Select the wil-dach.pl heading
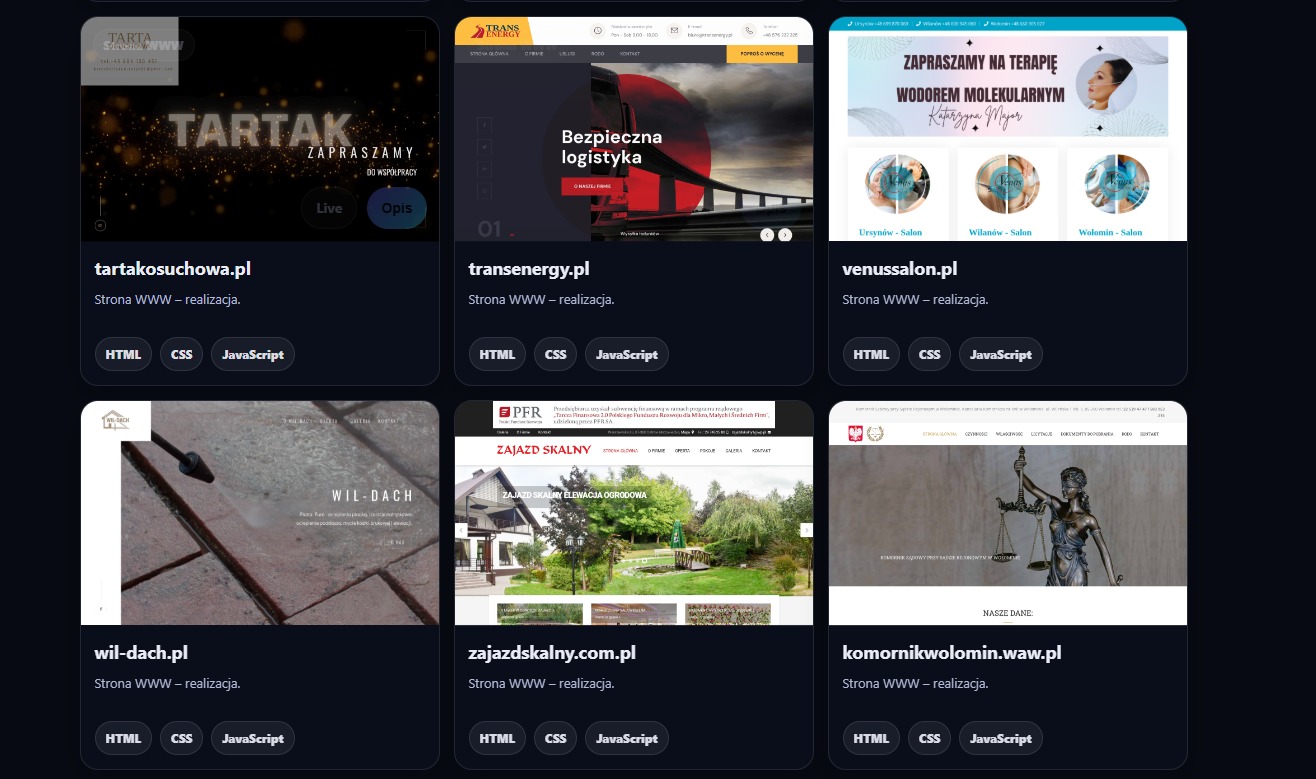The width and height of the screenshot is (1316, 779). tap(141, 653)
